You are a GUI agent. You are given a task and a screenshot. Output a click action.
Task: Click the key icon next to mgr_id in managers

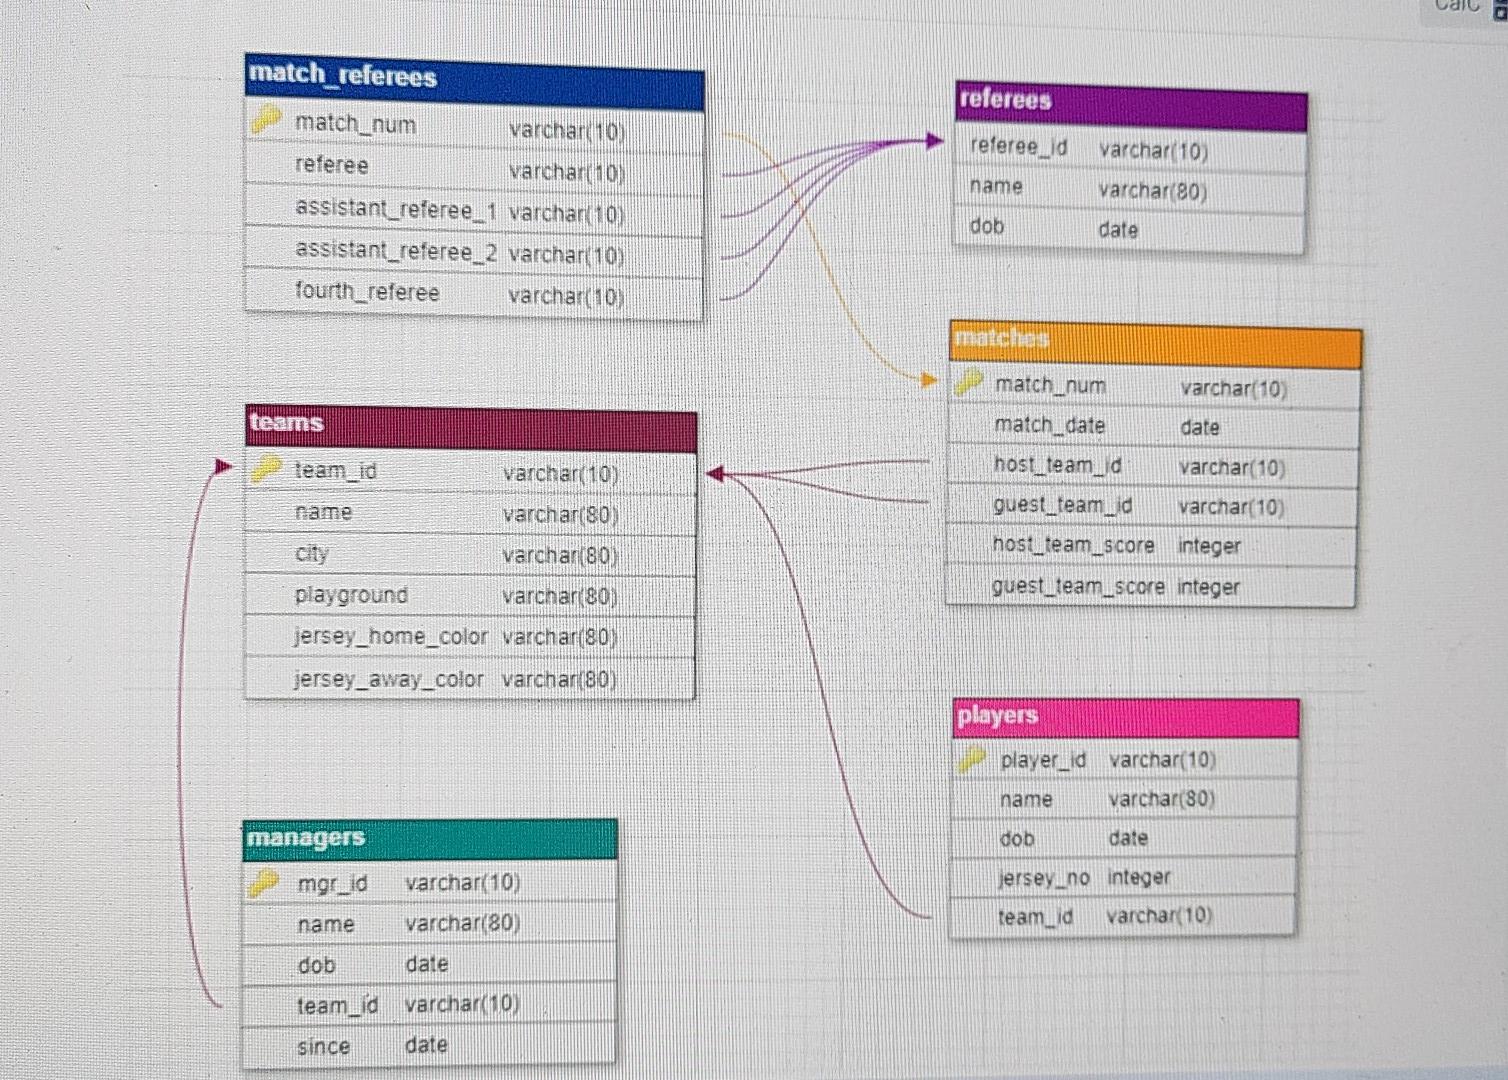[265, 881]
